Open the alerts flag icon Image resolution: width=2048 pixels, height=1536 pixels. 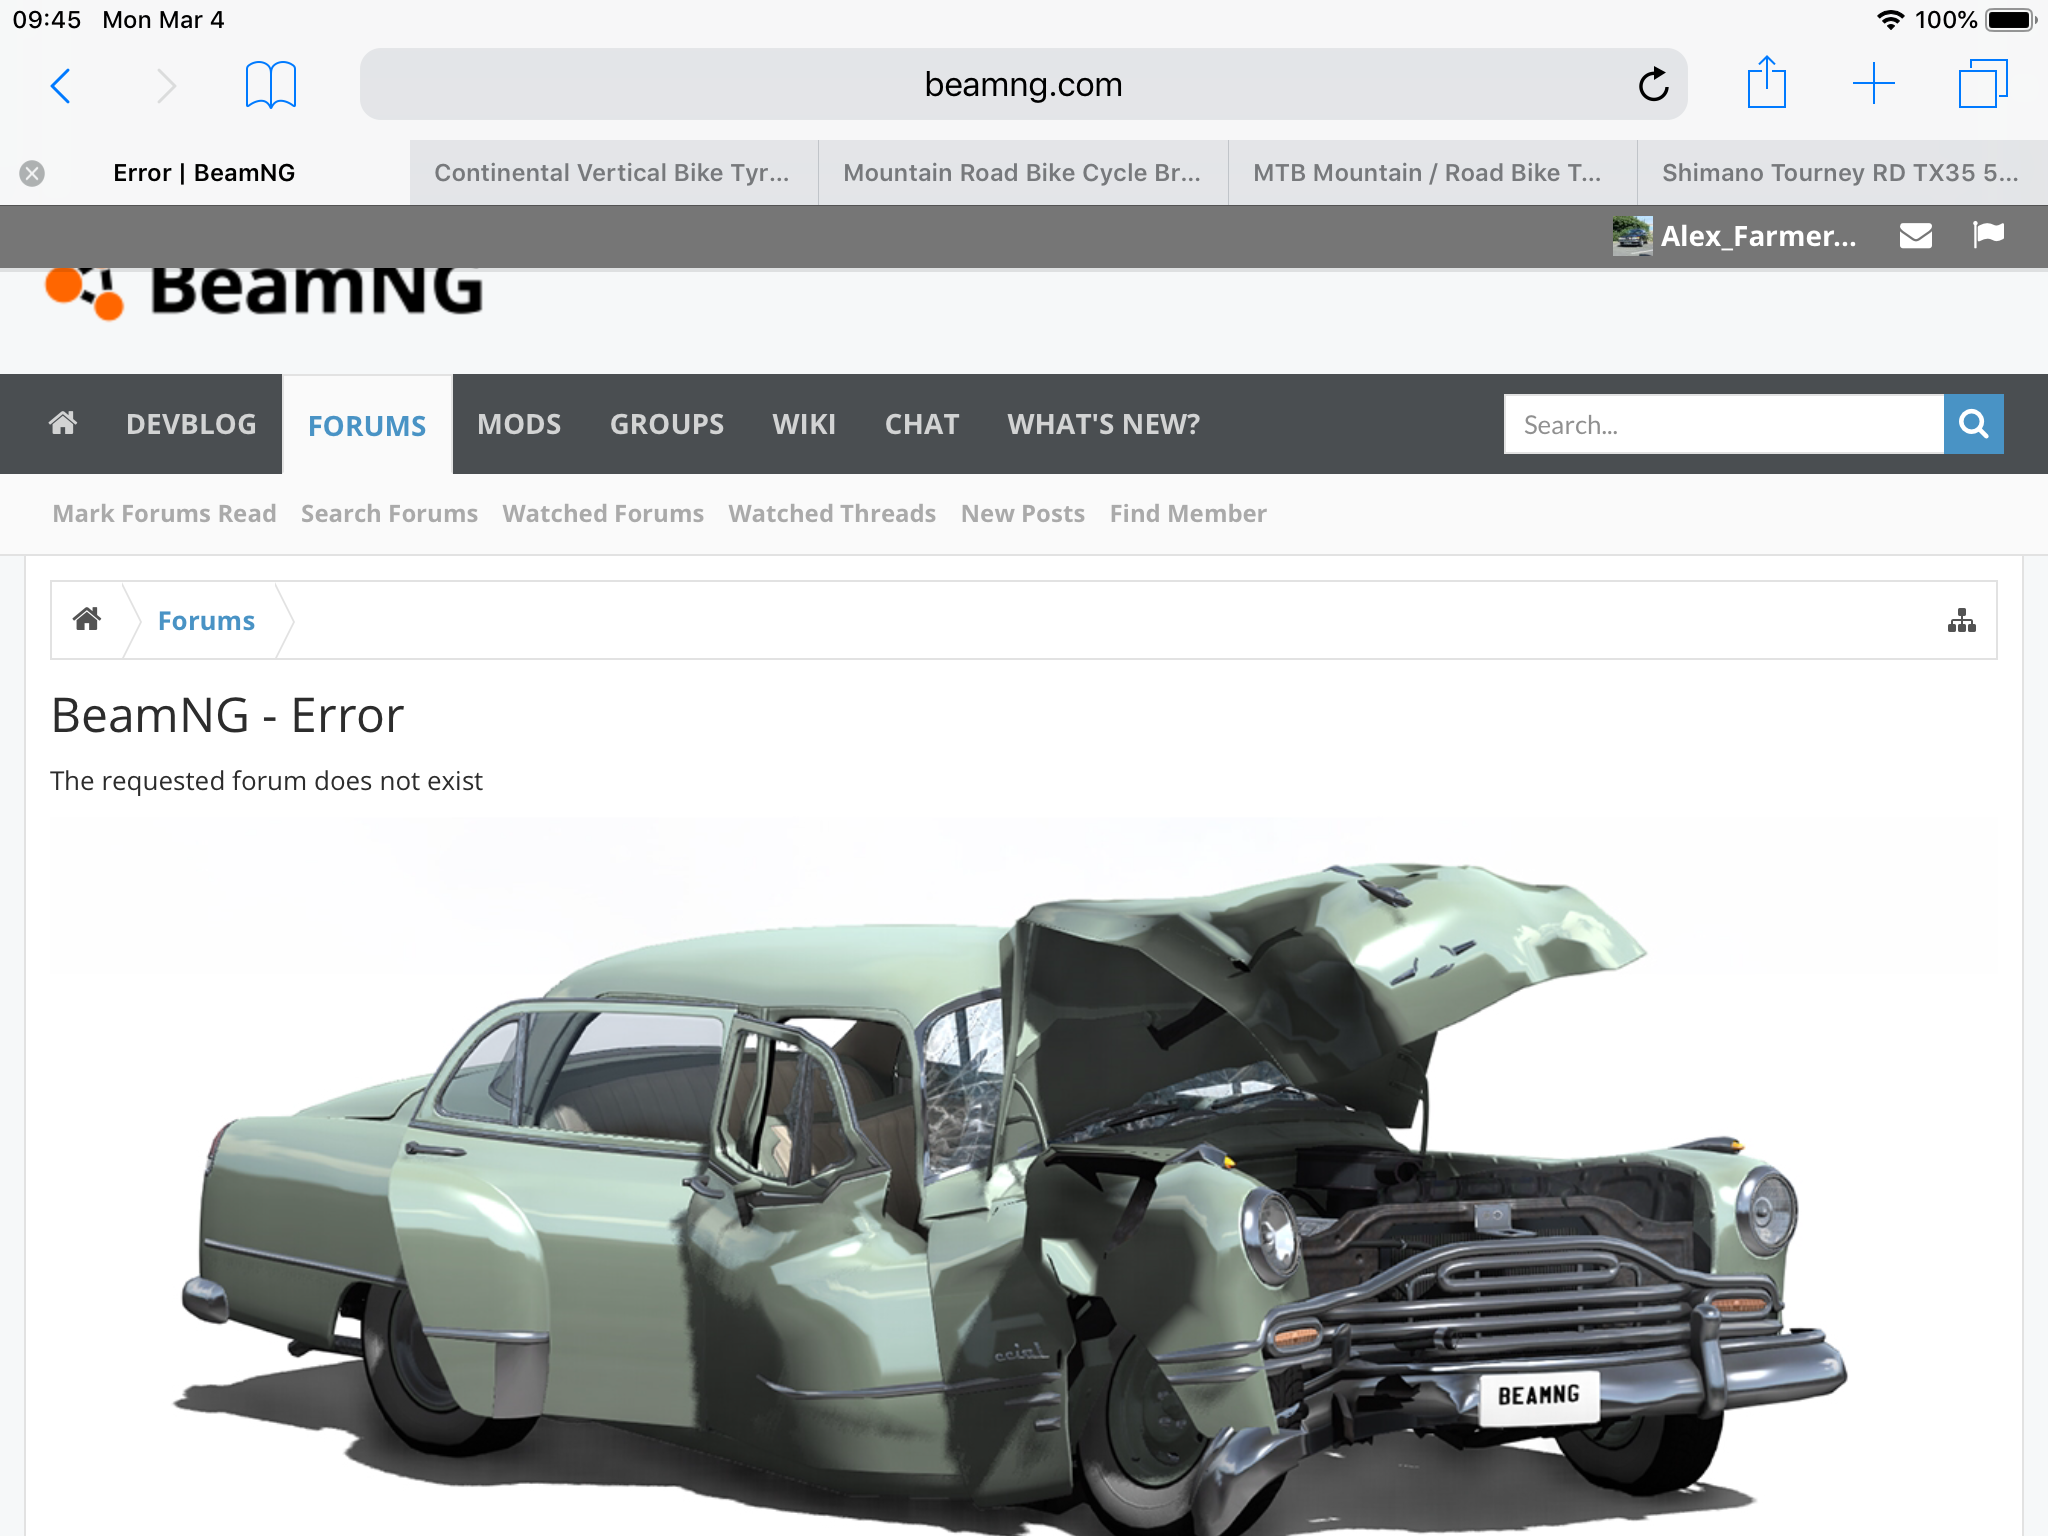1988,235
